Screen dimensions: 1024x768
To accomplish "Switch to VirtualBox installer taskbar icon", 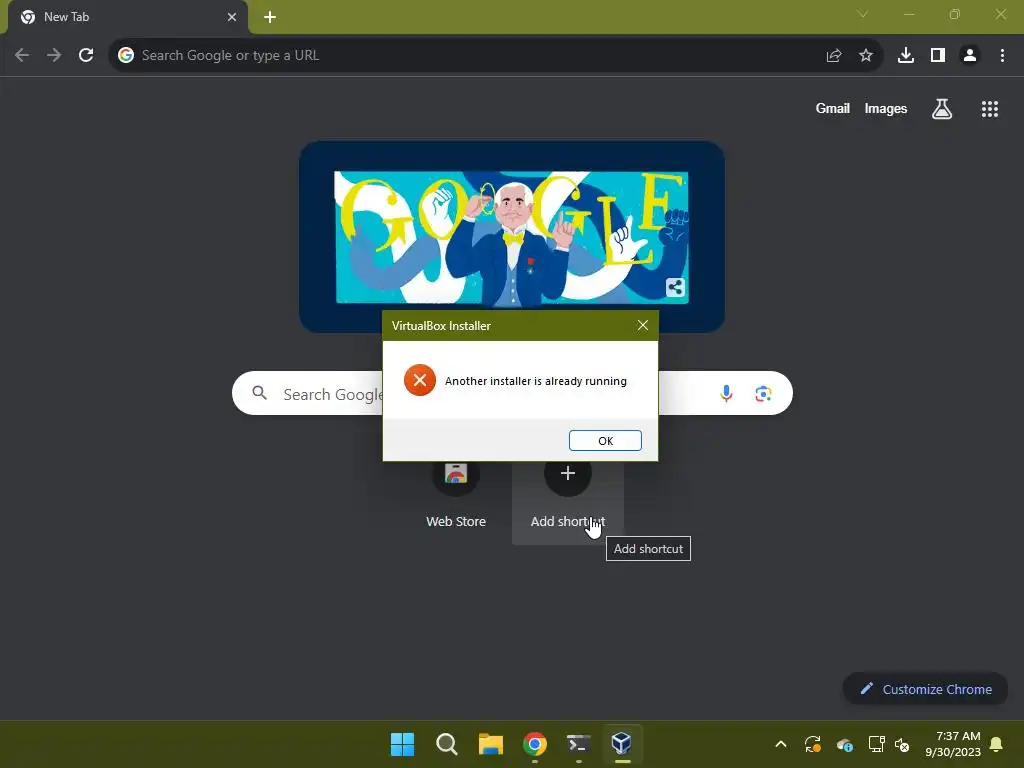I will coord(622,744).
